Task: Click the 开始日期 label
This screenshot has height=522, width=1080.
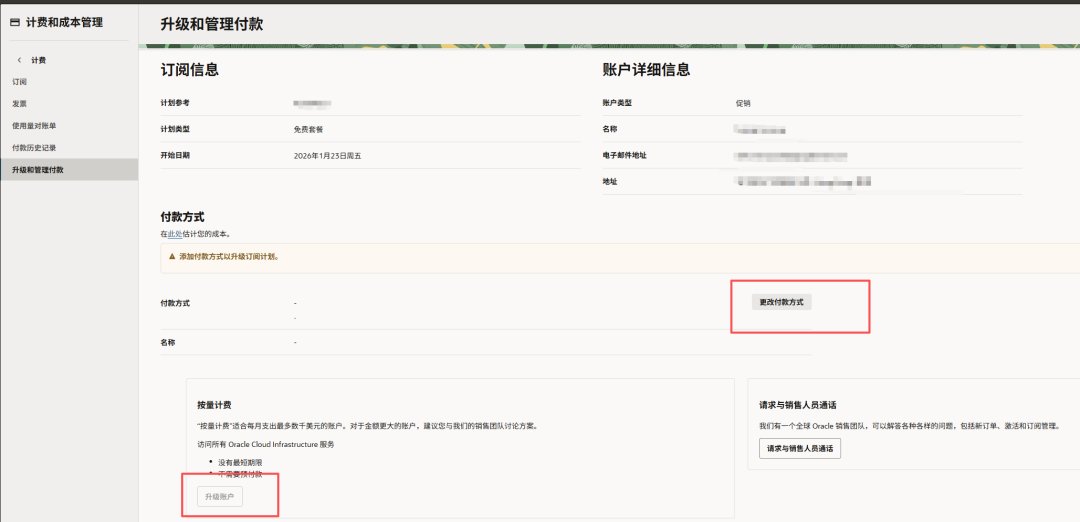Action: [175, 155]
